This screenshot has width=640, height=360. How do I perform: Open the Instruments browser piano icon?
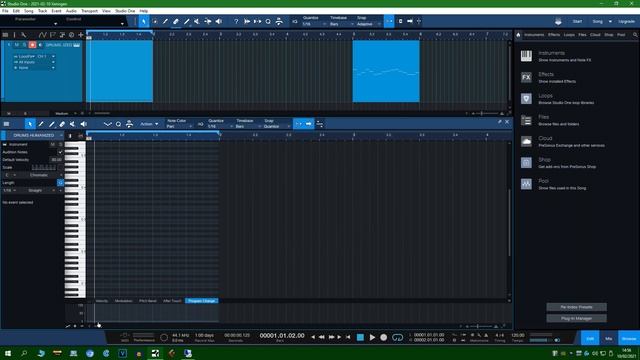click(x=526, y=56)
